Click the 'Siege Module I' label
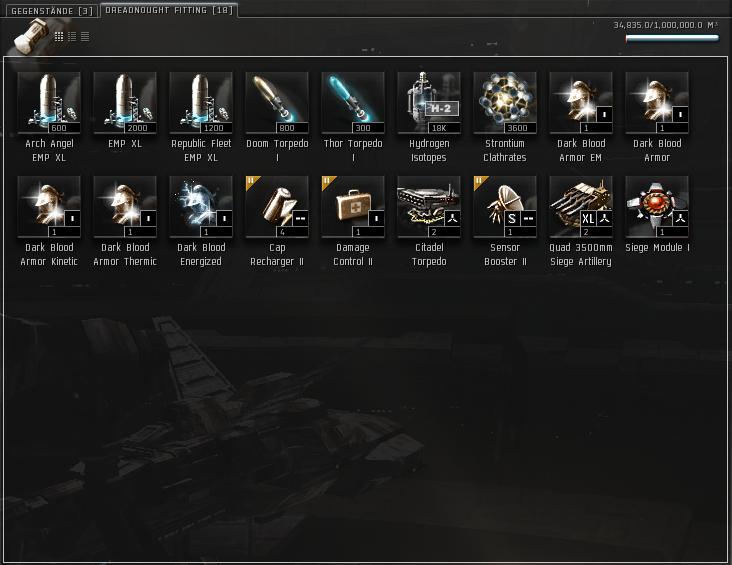The image size is (732, 565). pyautogui.click(x=657, y=247)
